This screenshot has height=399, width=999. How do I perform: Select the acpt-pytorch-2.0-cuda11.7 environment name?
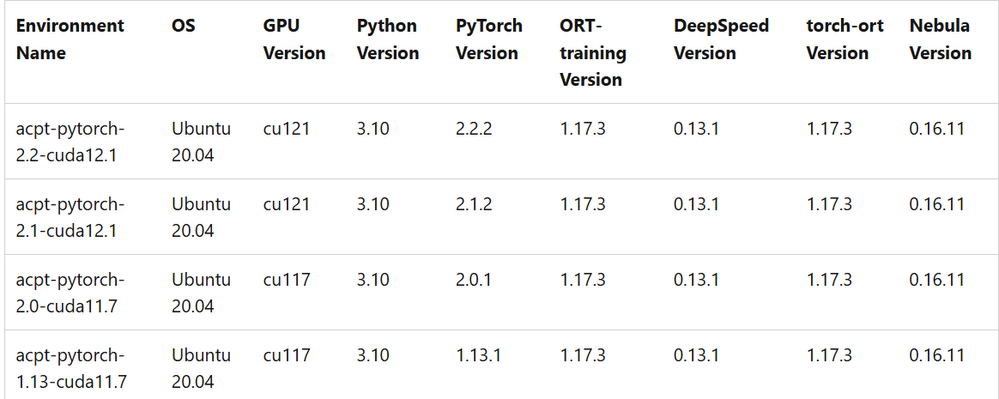point(70,293)
